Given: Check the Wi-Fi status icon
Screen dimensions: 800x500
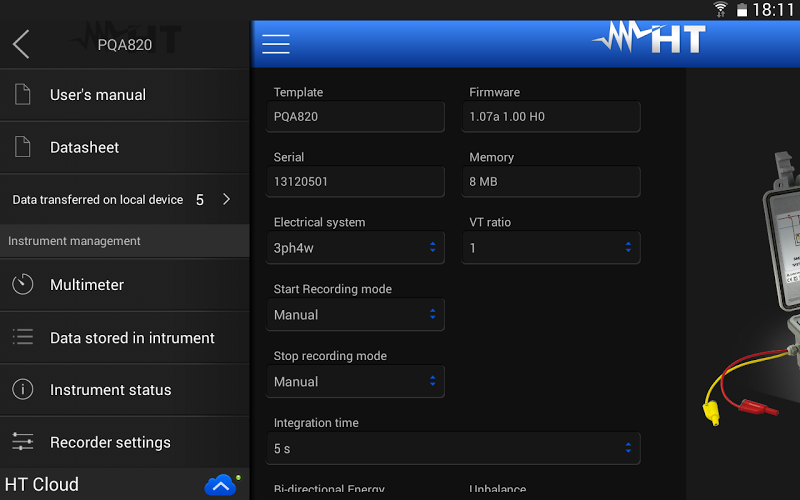Looking at the screenshot, I should (x=720, y=9).
